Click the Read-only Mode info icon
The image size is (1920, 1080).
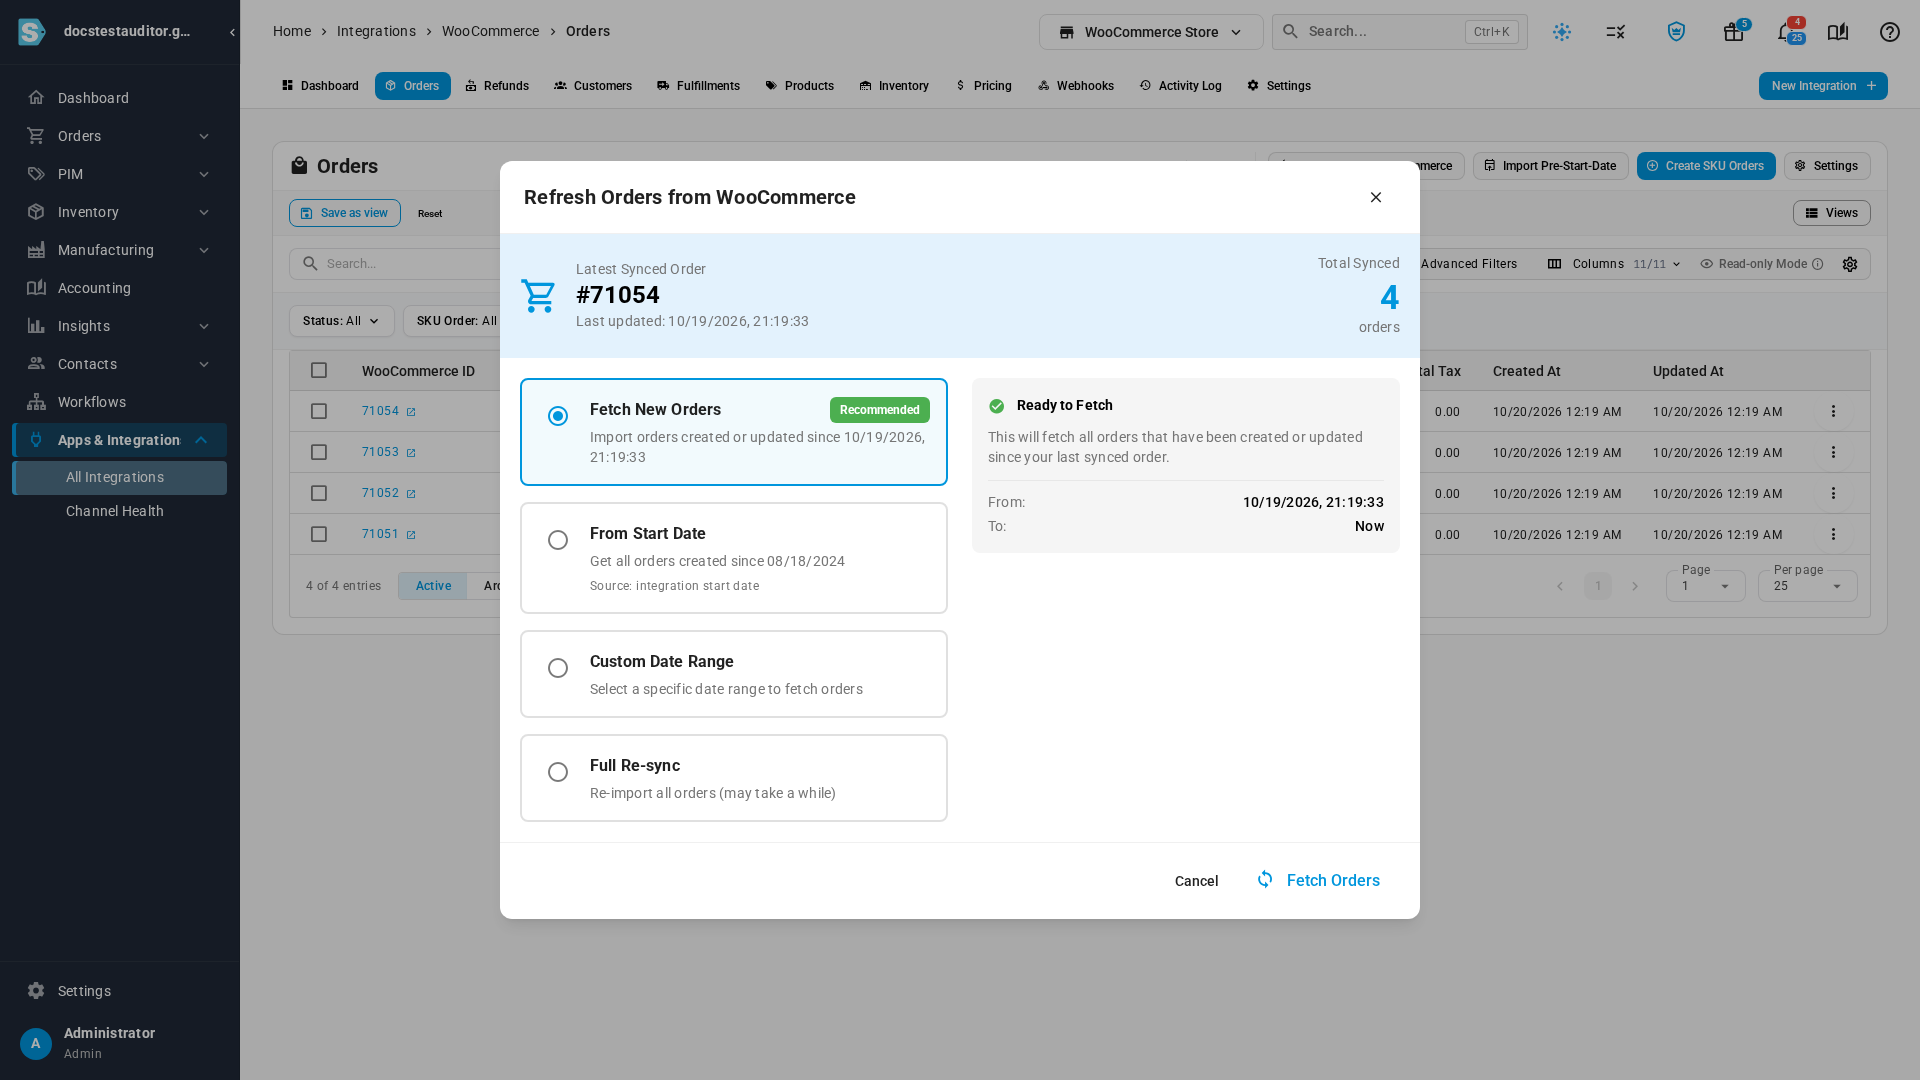(1818, 264)
